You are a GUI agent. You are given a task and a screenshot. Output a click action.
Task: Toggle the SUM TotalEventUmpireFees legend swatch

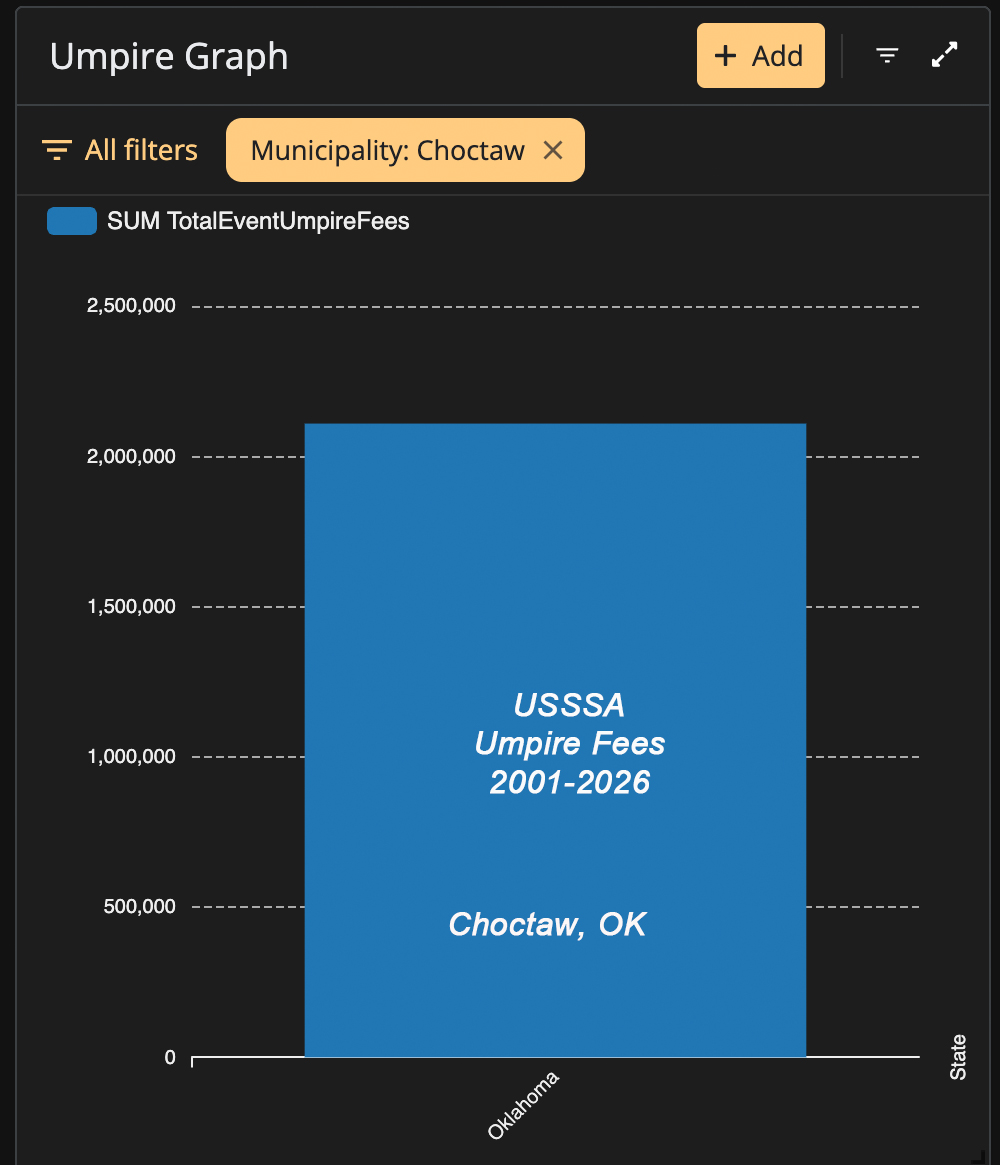tap(72, 221)
